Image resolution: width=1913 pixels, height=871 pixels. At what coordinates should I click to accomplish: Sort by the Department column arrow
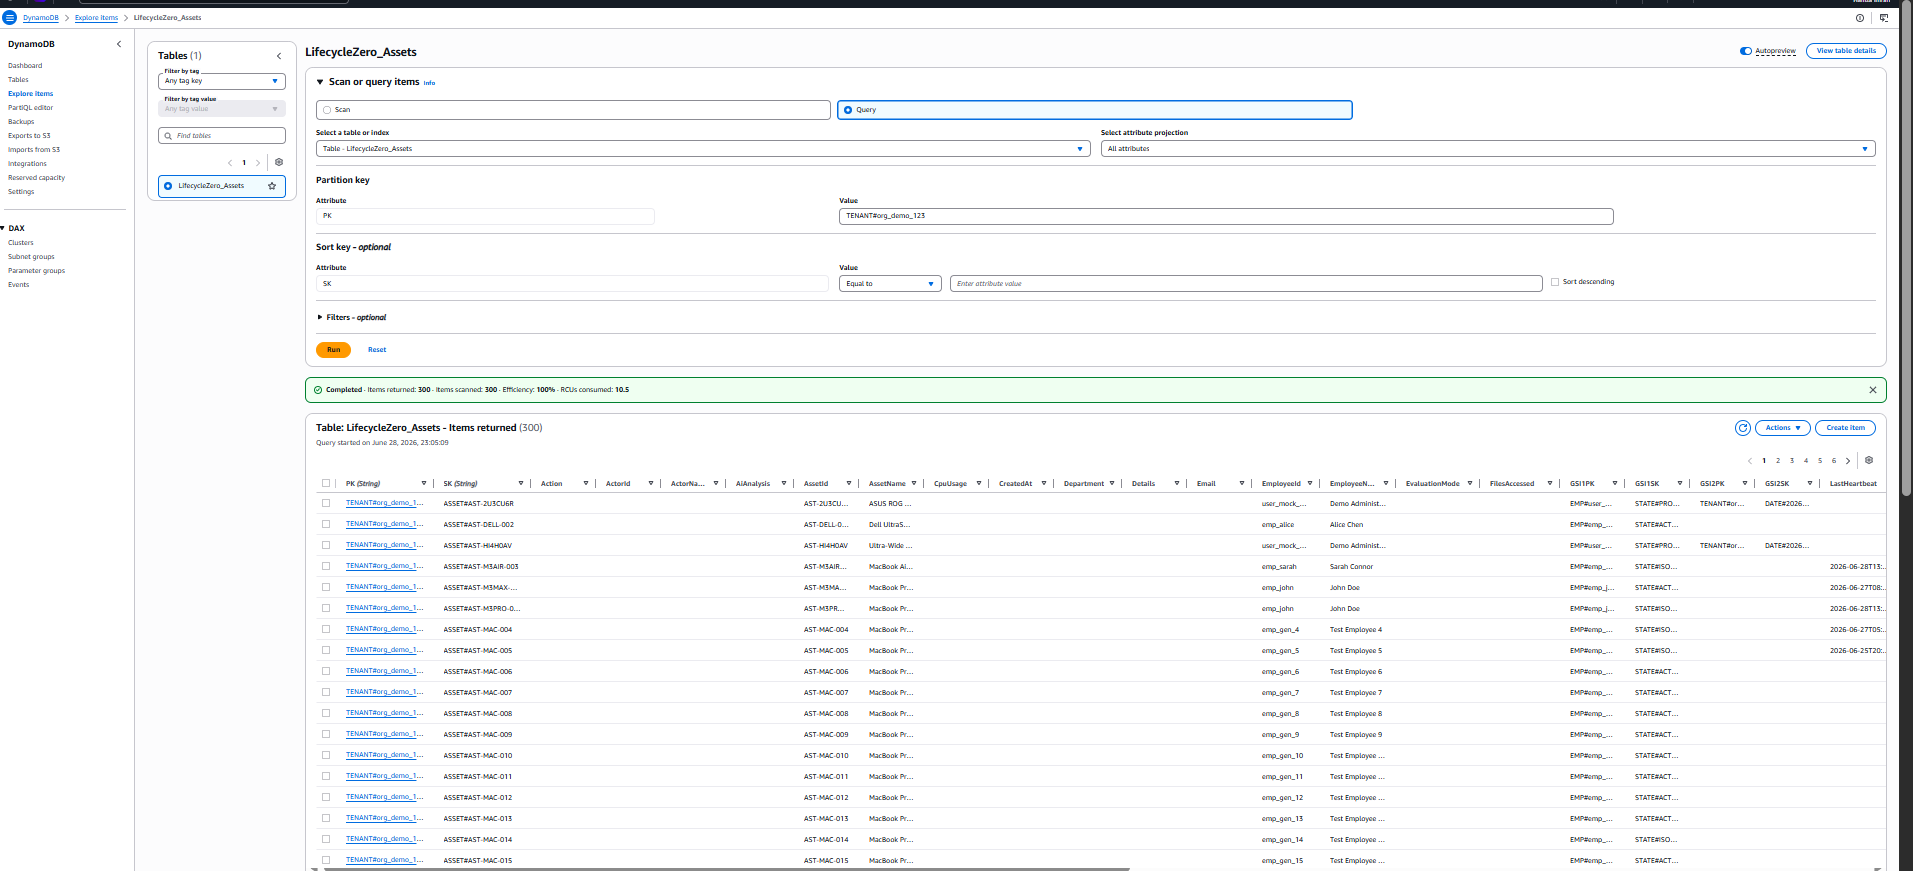coord(1112,484)
